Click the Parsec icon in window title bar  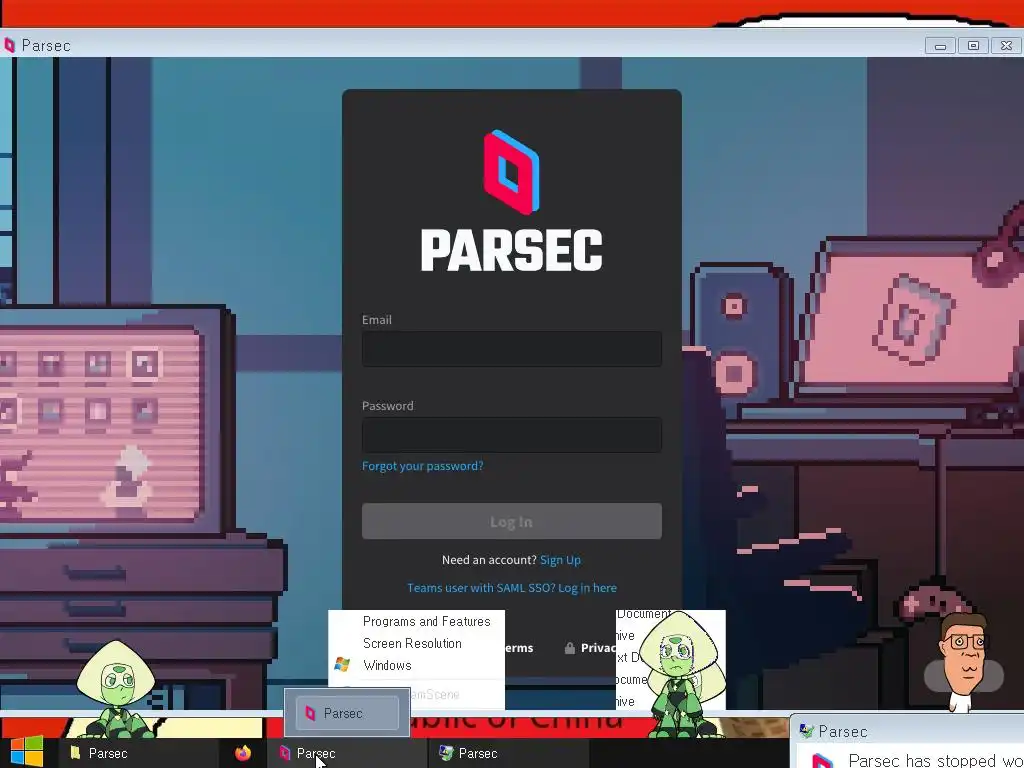point(9,45)
